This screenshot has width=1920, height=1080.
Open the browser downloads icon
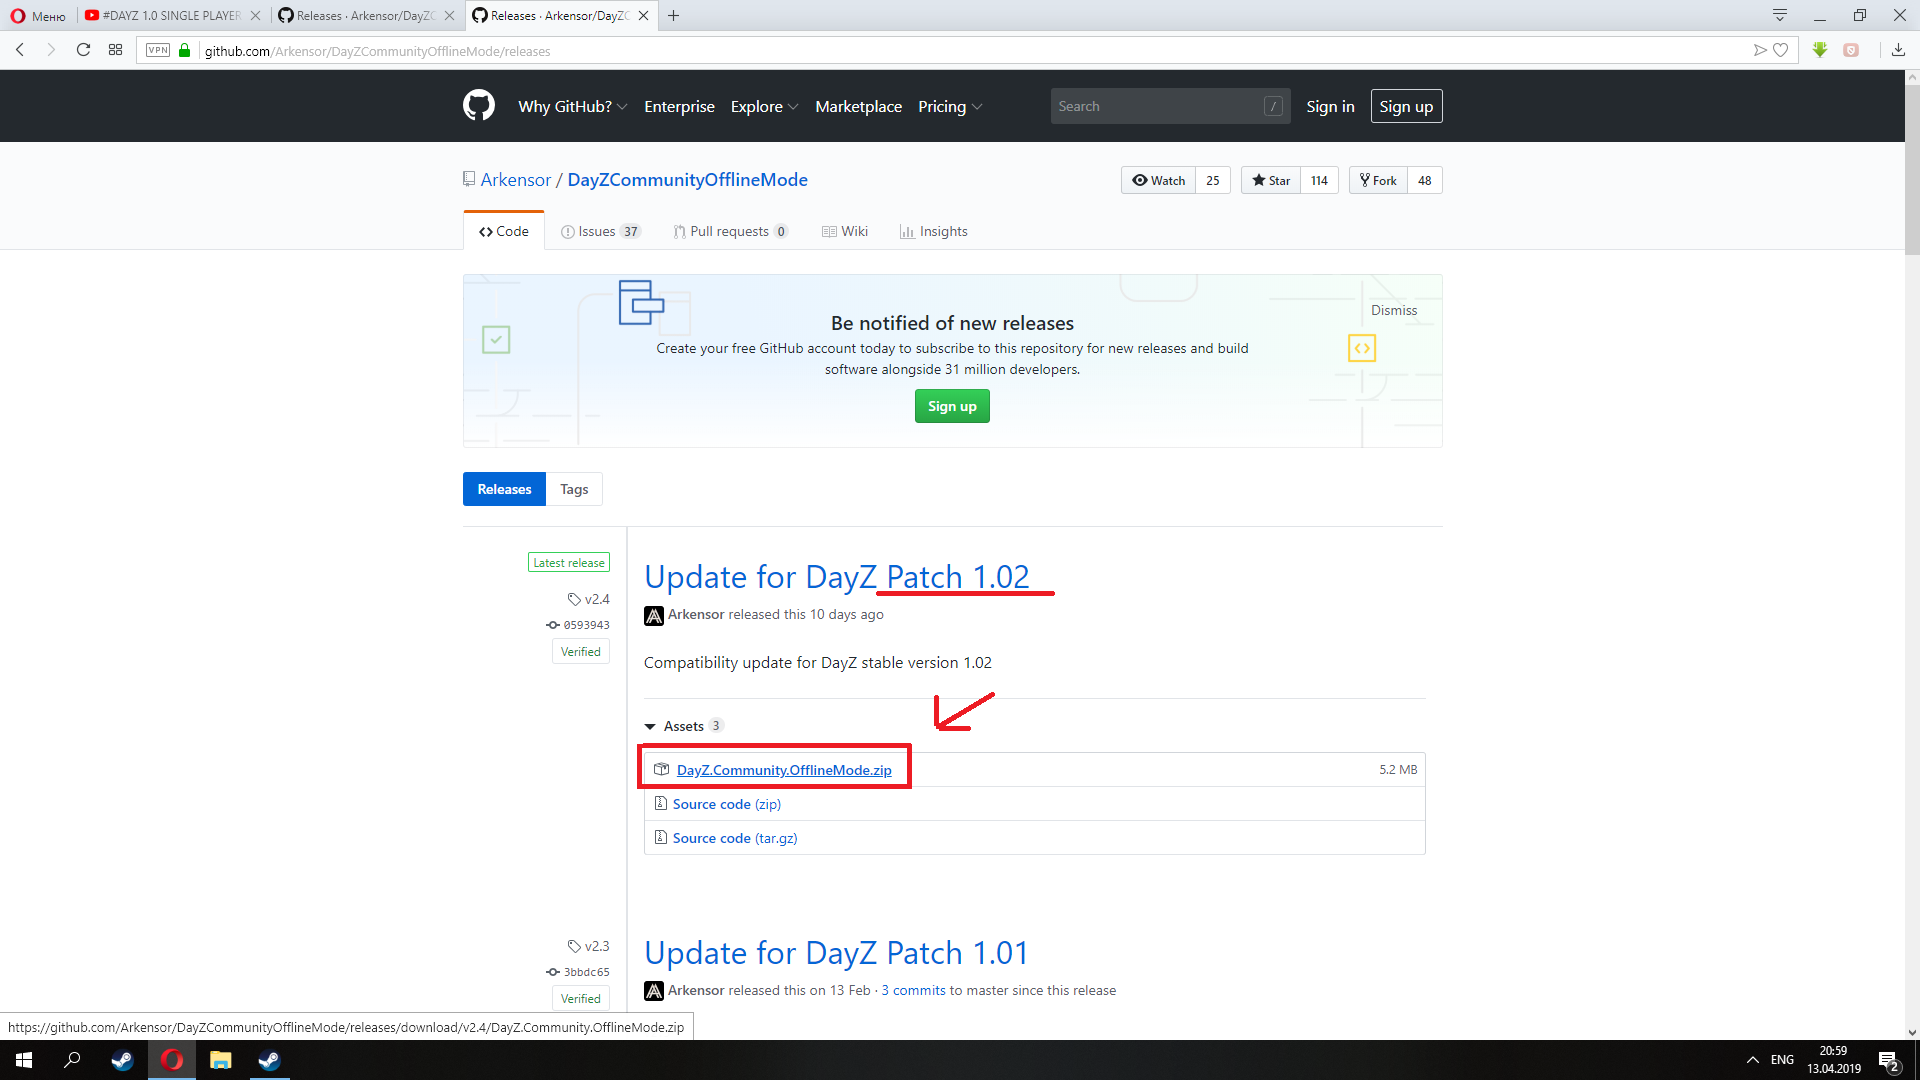click(1898, 50)
